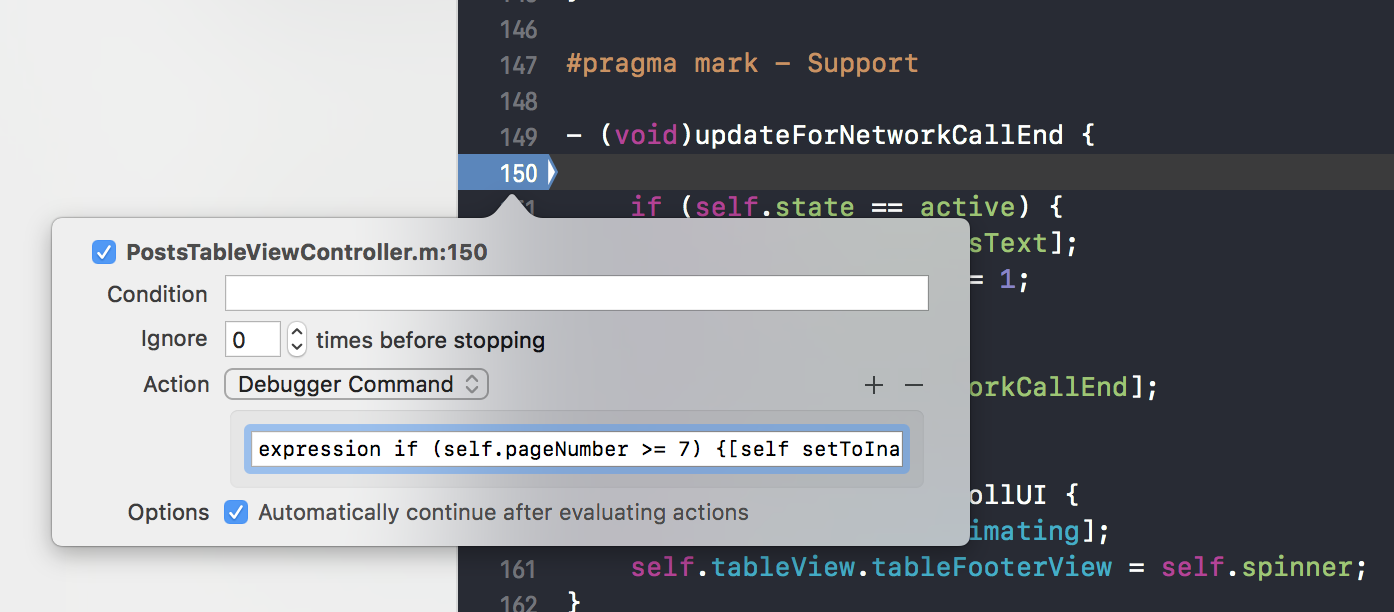This screenshot has height=612, width=1394.
Task: Click the breakpoint marker on line 150
Action: coord(506,173)
